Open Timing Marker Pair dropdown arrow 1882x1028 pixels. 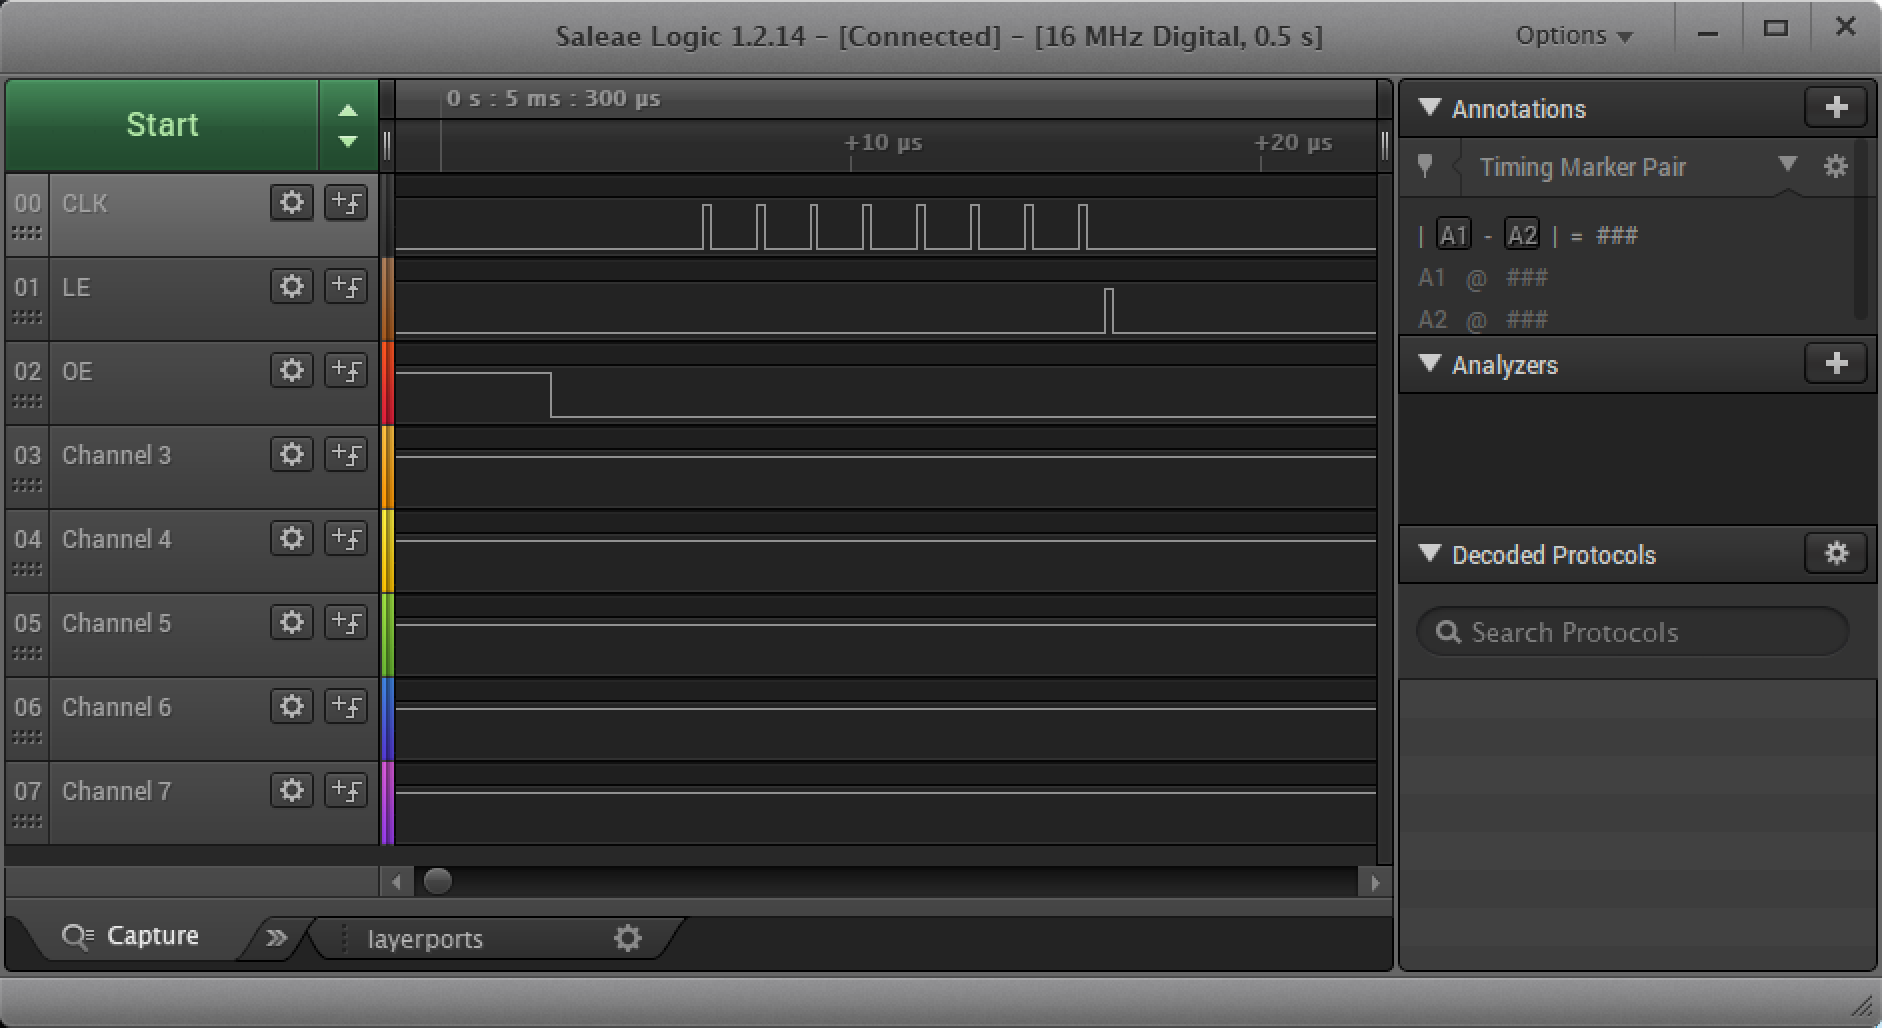click(1788, 164)
